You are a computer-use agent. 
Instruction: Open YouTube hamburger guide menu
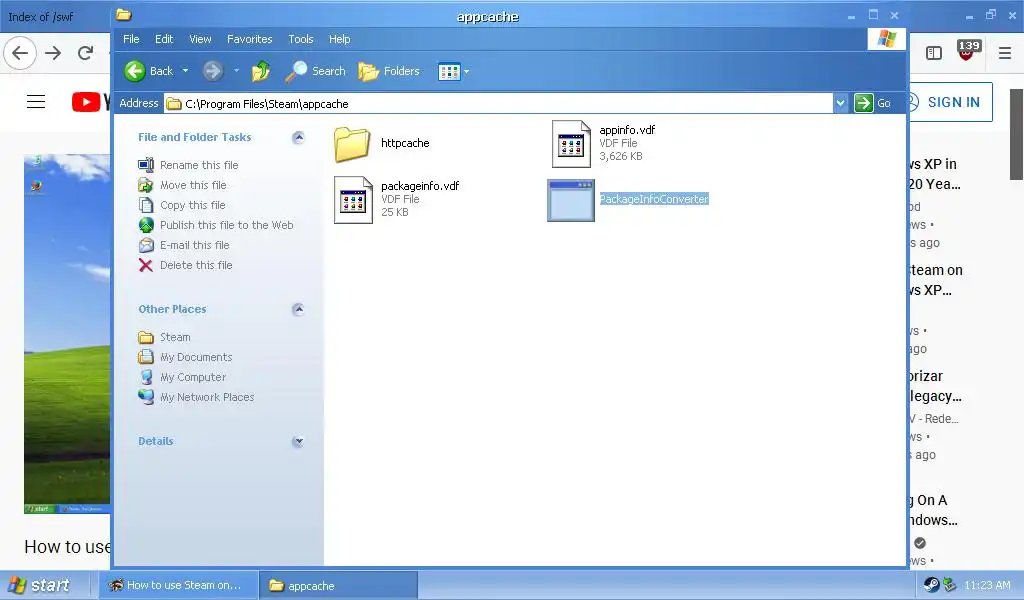(x=36, y=102)
